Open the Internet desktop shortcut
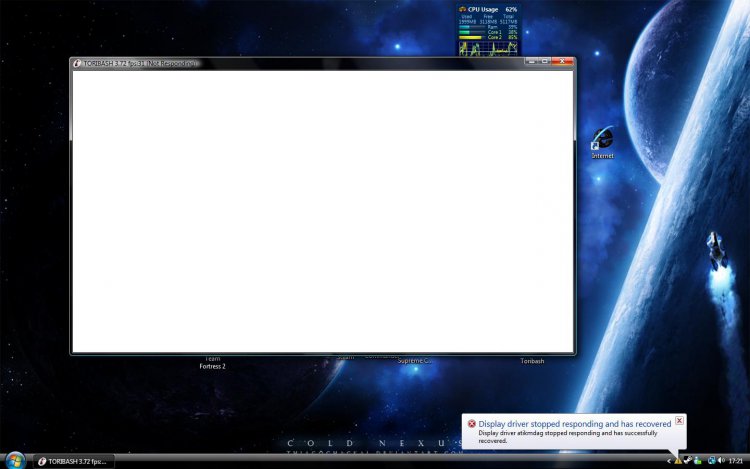Viewport: 750px width, 469px height. tap(602, 142)
